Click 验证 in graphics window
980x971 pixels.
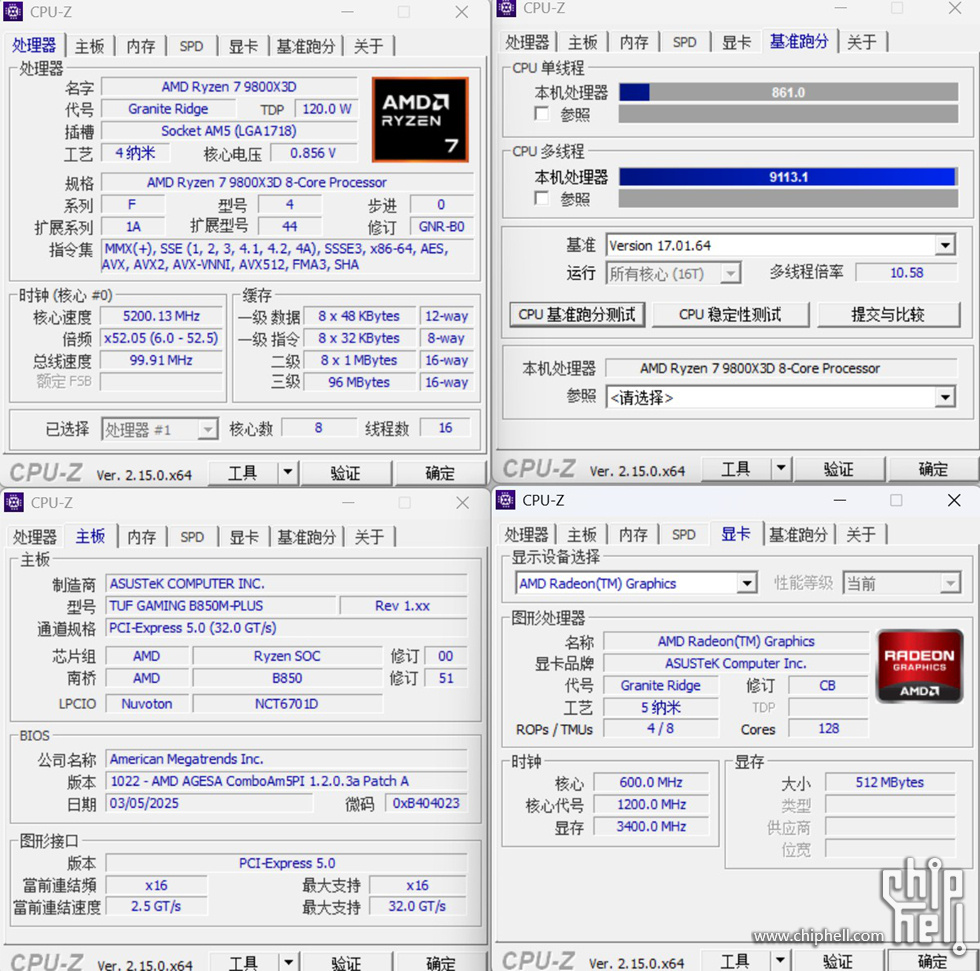tap(838, 961)
